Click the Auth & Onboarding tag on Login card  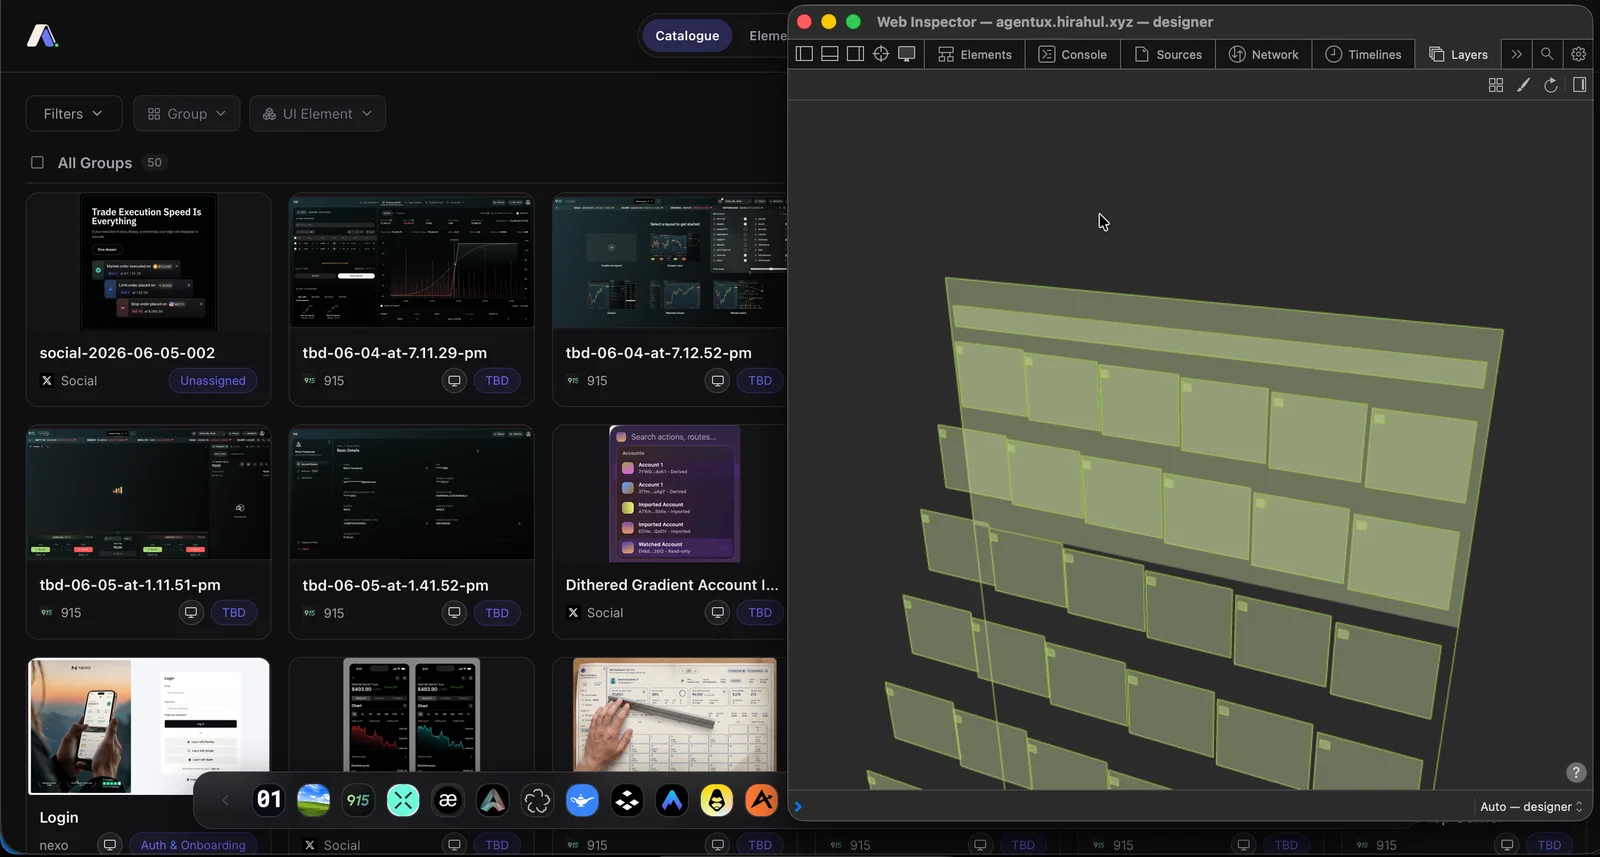[193, 845]
